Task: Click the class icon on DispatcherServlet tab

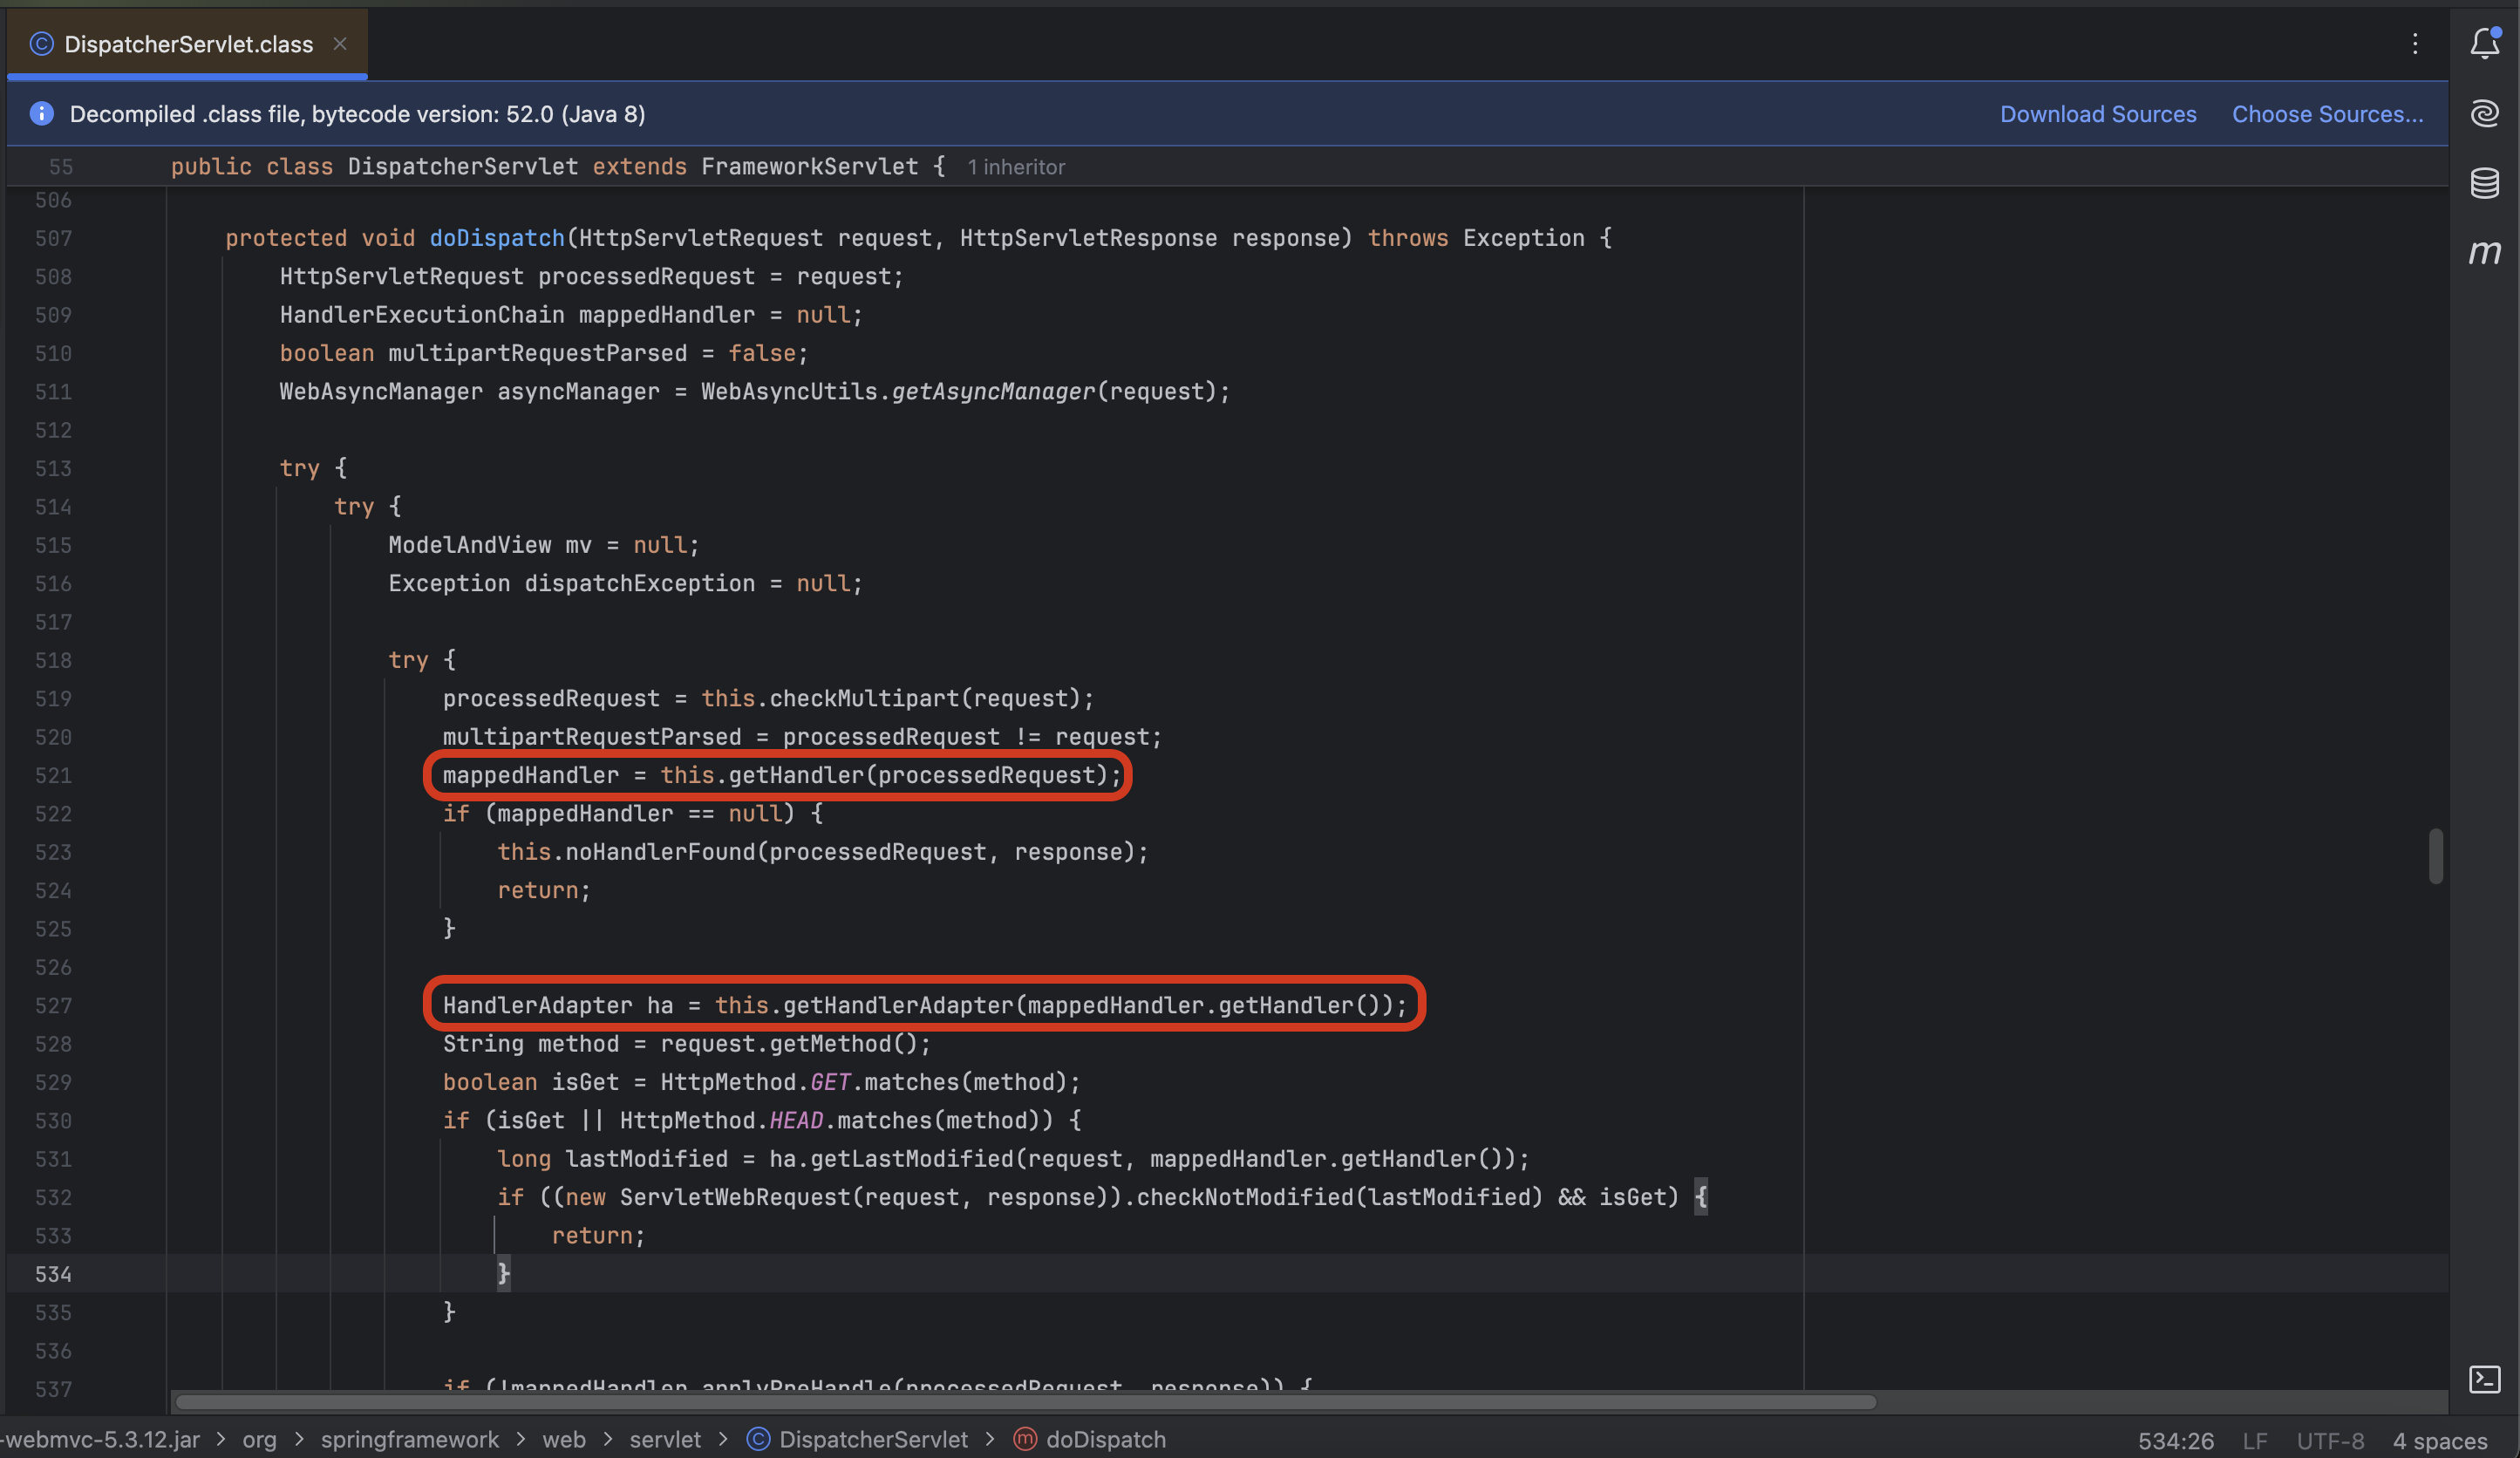Action: click(x=41, y=44)
